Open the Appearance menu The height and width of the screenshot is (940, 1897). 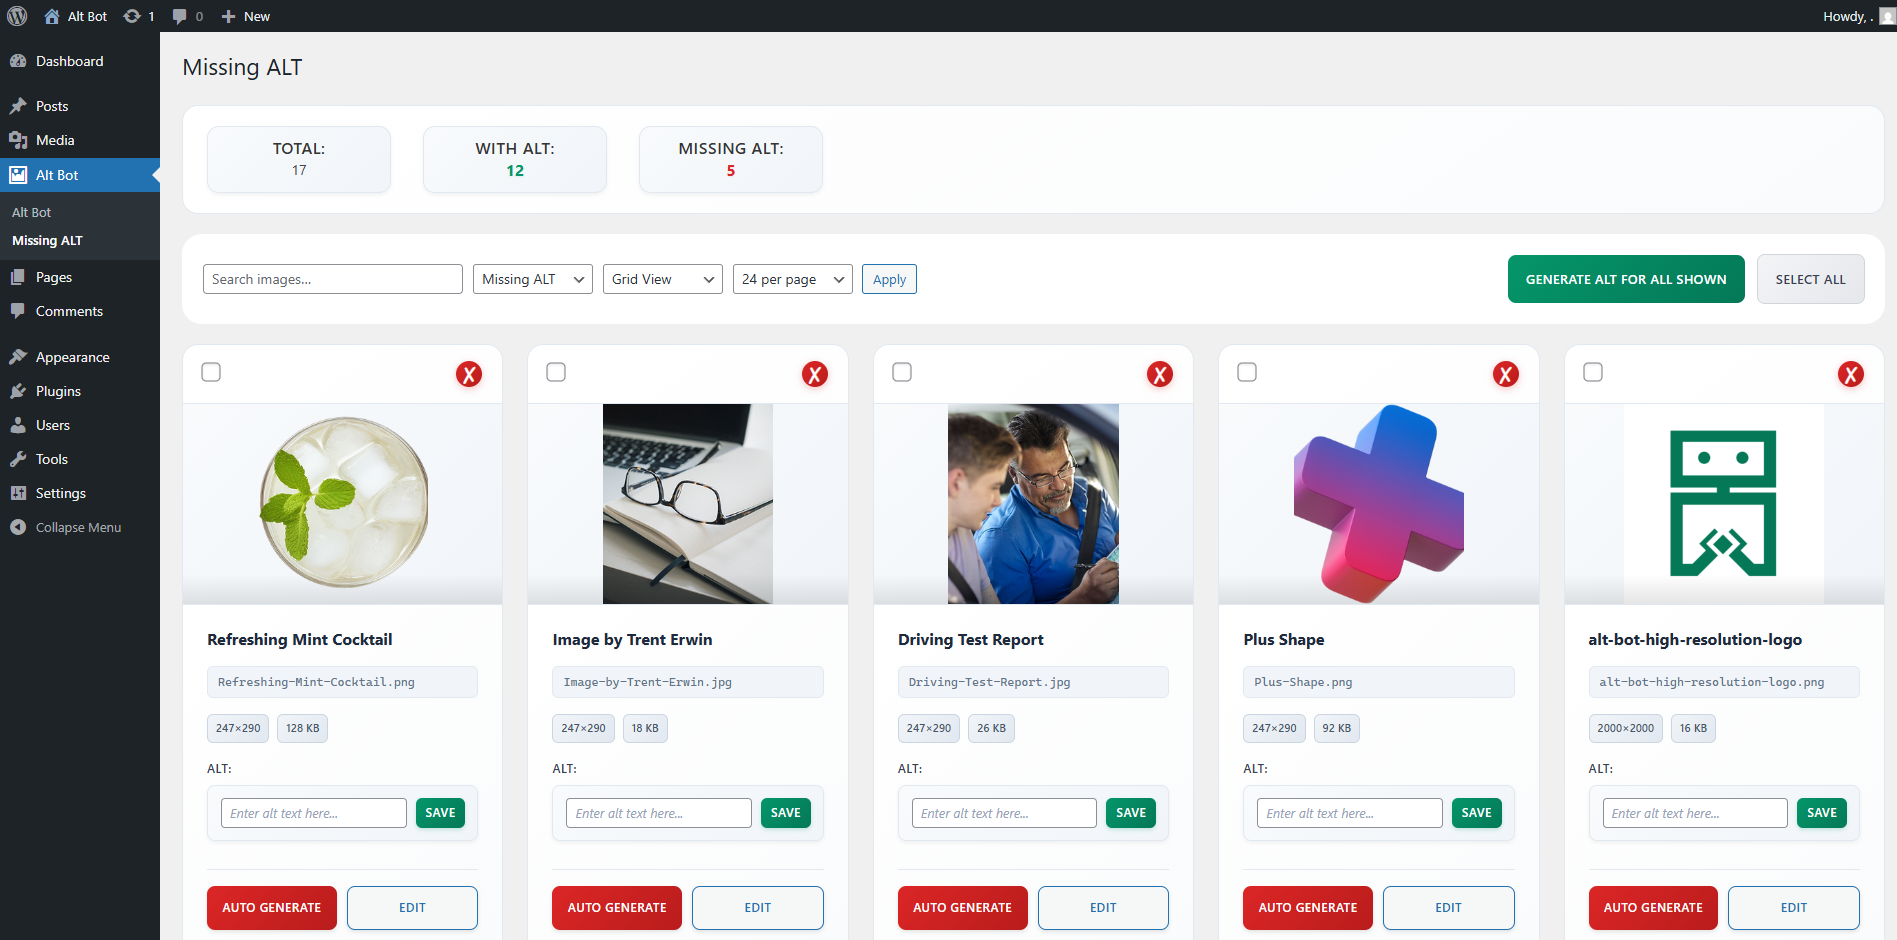pyautogui.click(x=71, y=356)
